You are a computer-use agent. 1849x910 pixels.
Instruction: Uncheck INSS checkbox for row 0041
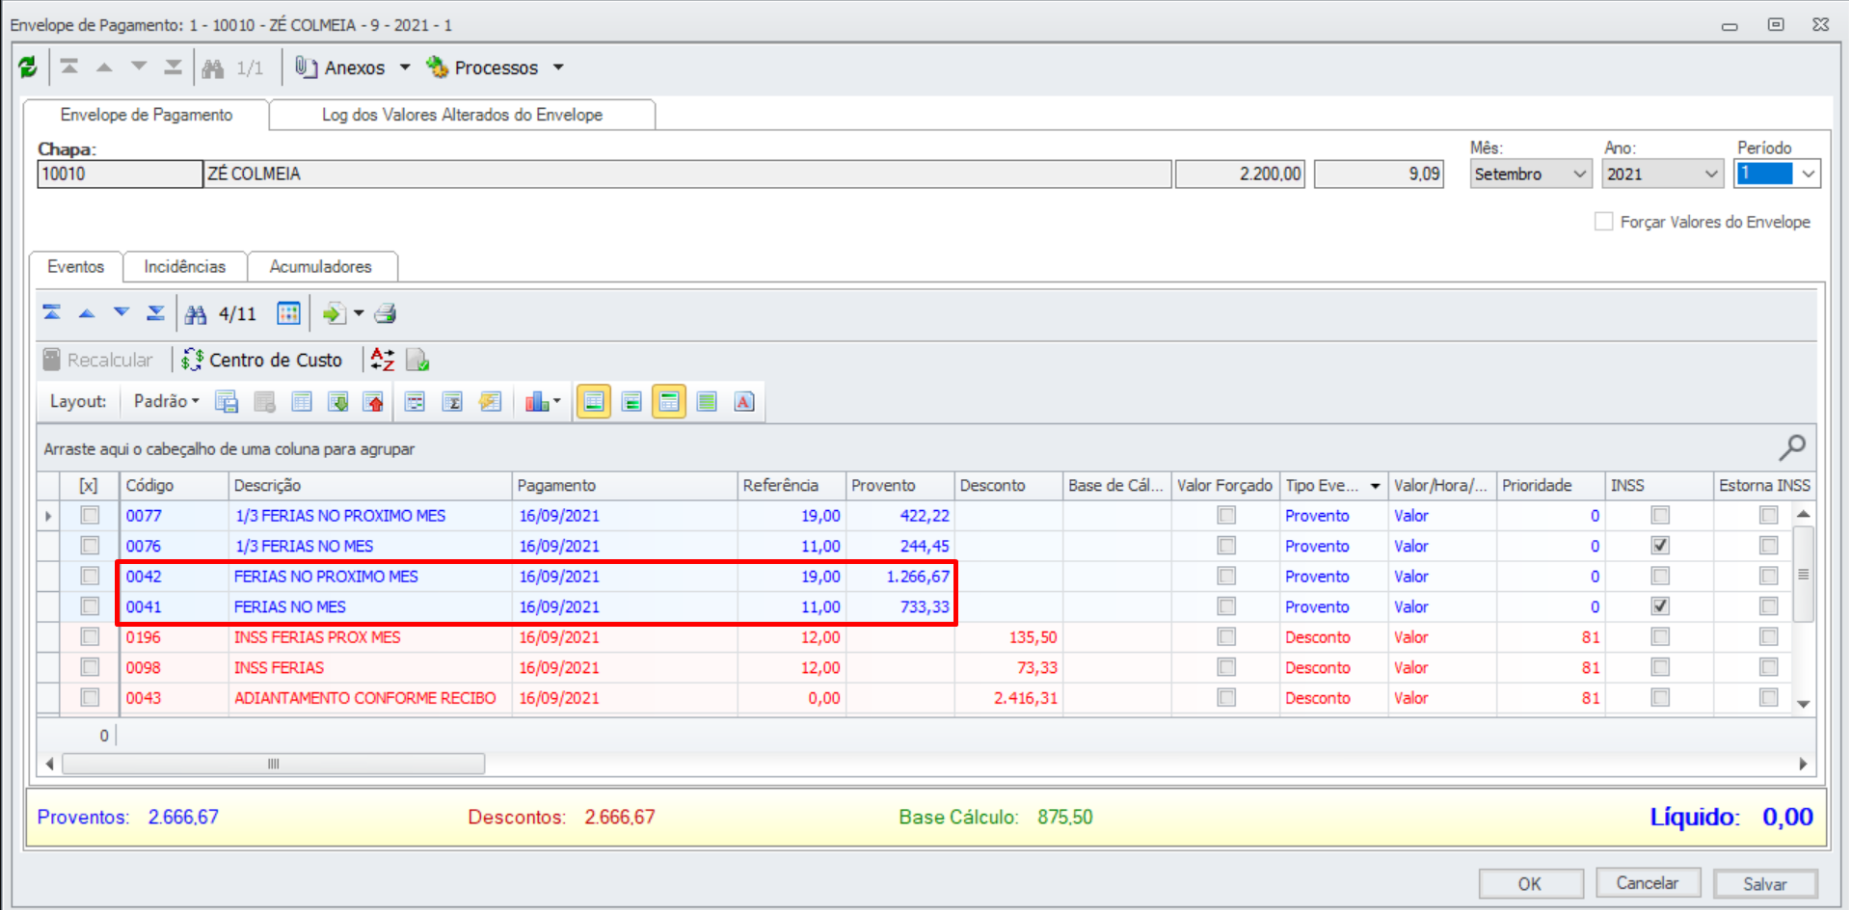(1660, 606)
